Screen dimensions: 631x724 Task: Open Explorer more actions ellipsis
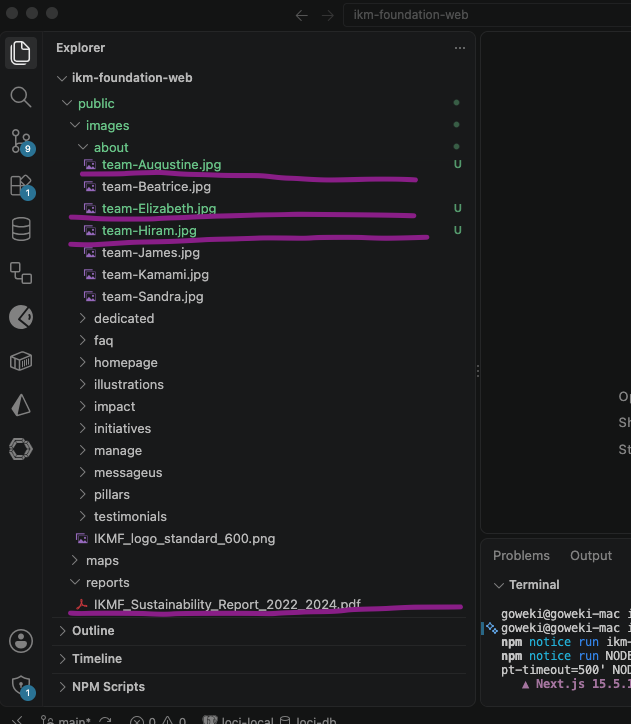[x=460, y=48]
